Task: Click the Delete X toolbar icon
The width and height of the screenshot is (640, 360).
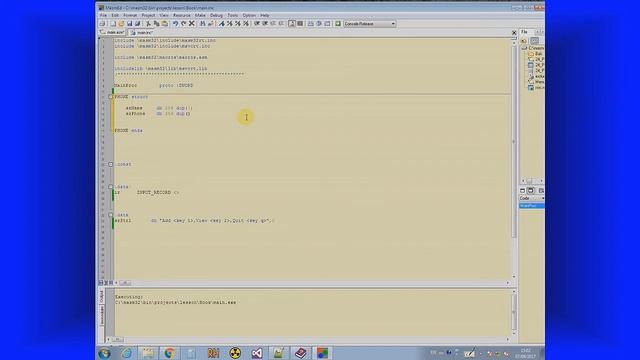Action: [x=191, y=24]
